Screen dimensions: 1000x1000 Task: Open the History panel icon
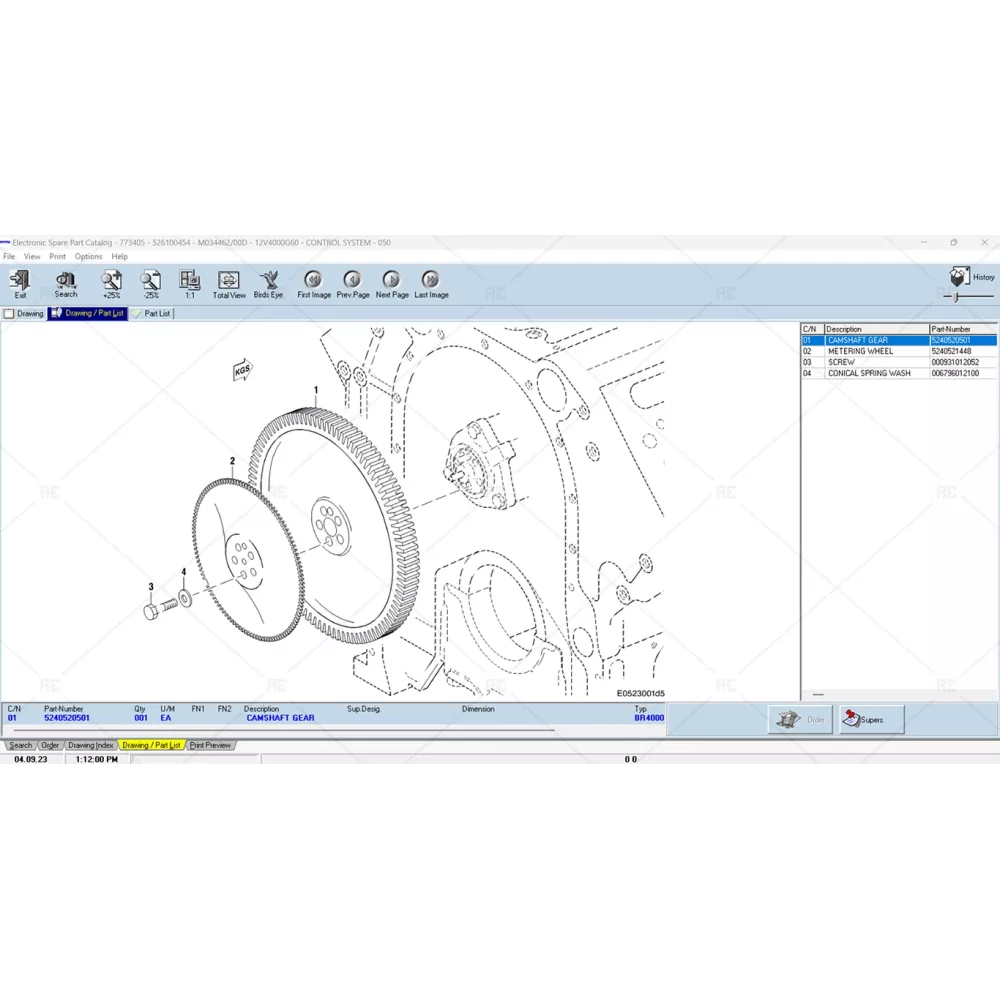coord(961,276)
